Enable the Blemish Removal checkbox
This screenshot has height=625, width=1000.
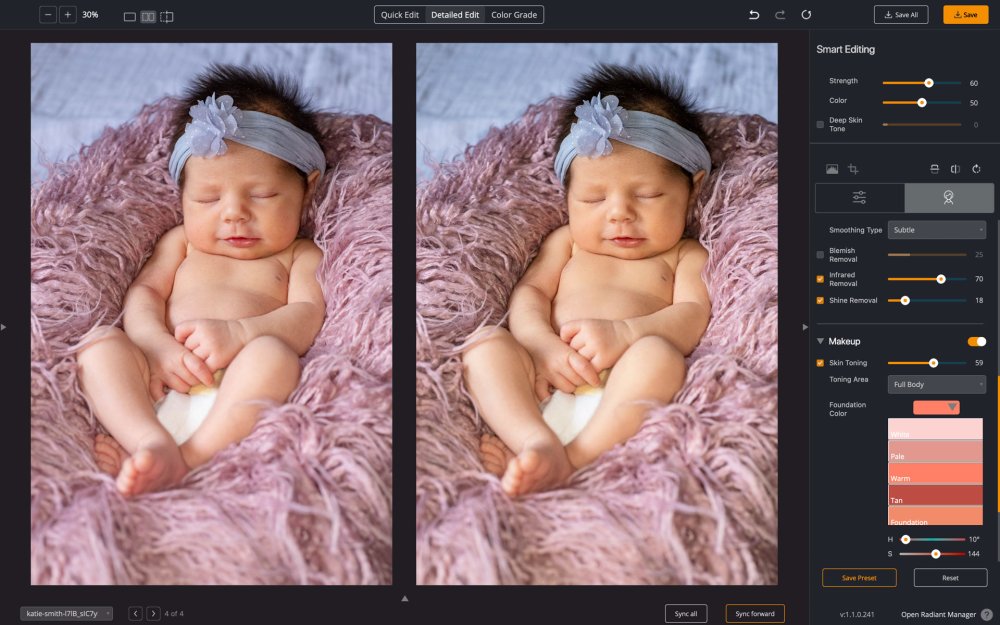[x=820, y=255]
